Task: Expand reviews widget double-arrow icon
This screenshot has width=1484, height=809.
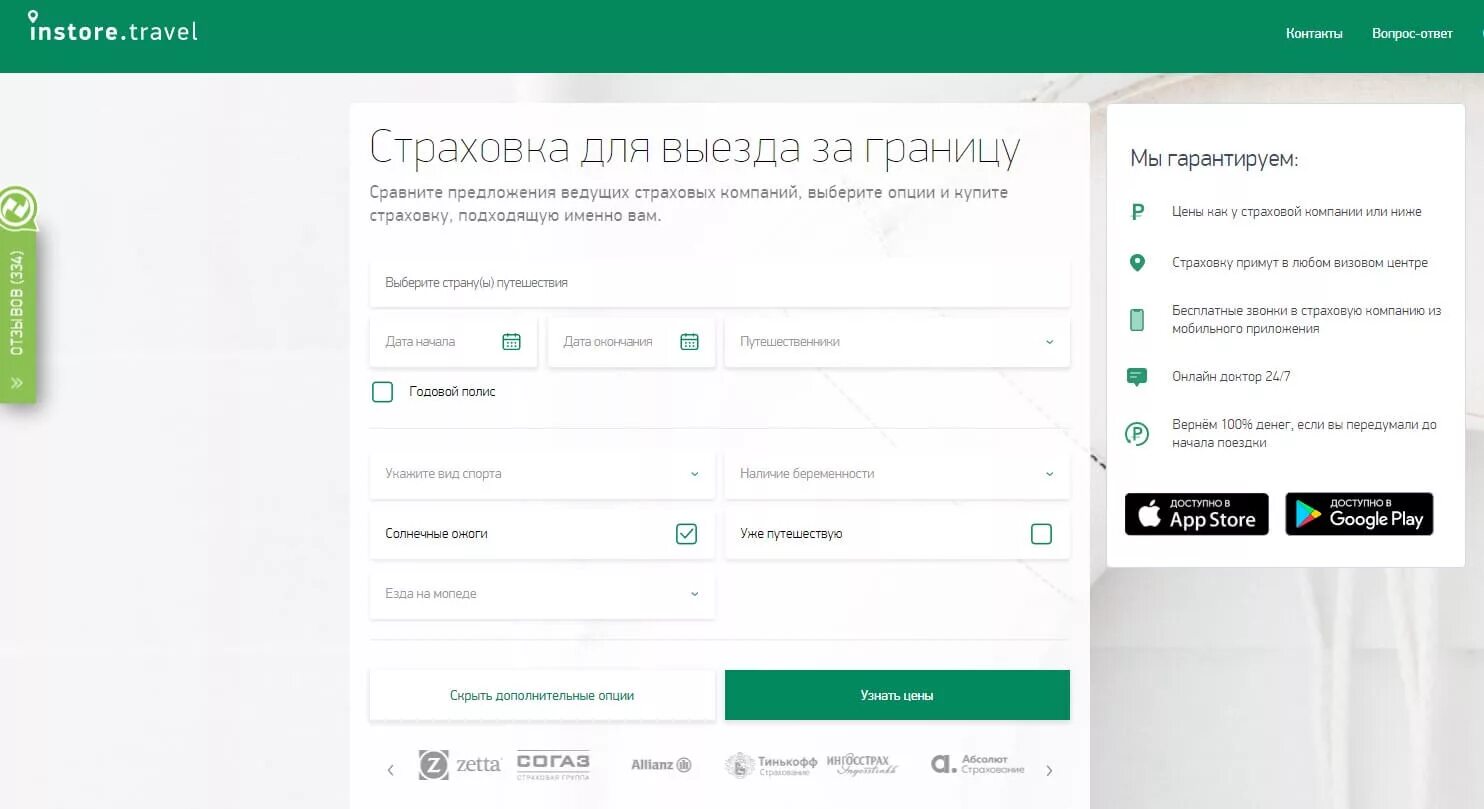Action: tap(17, 383)
